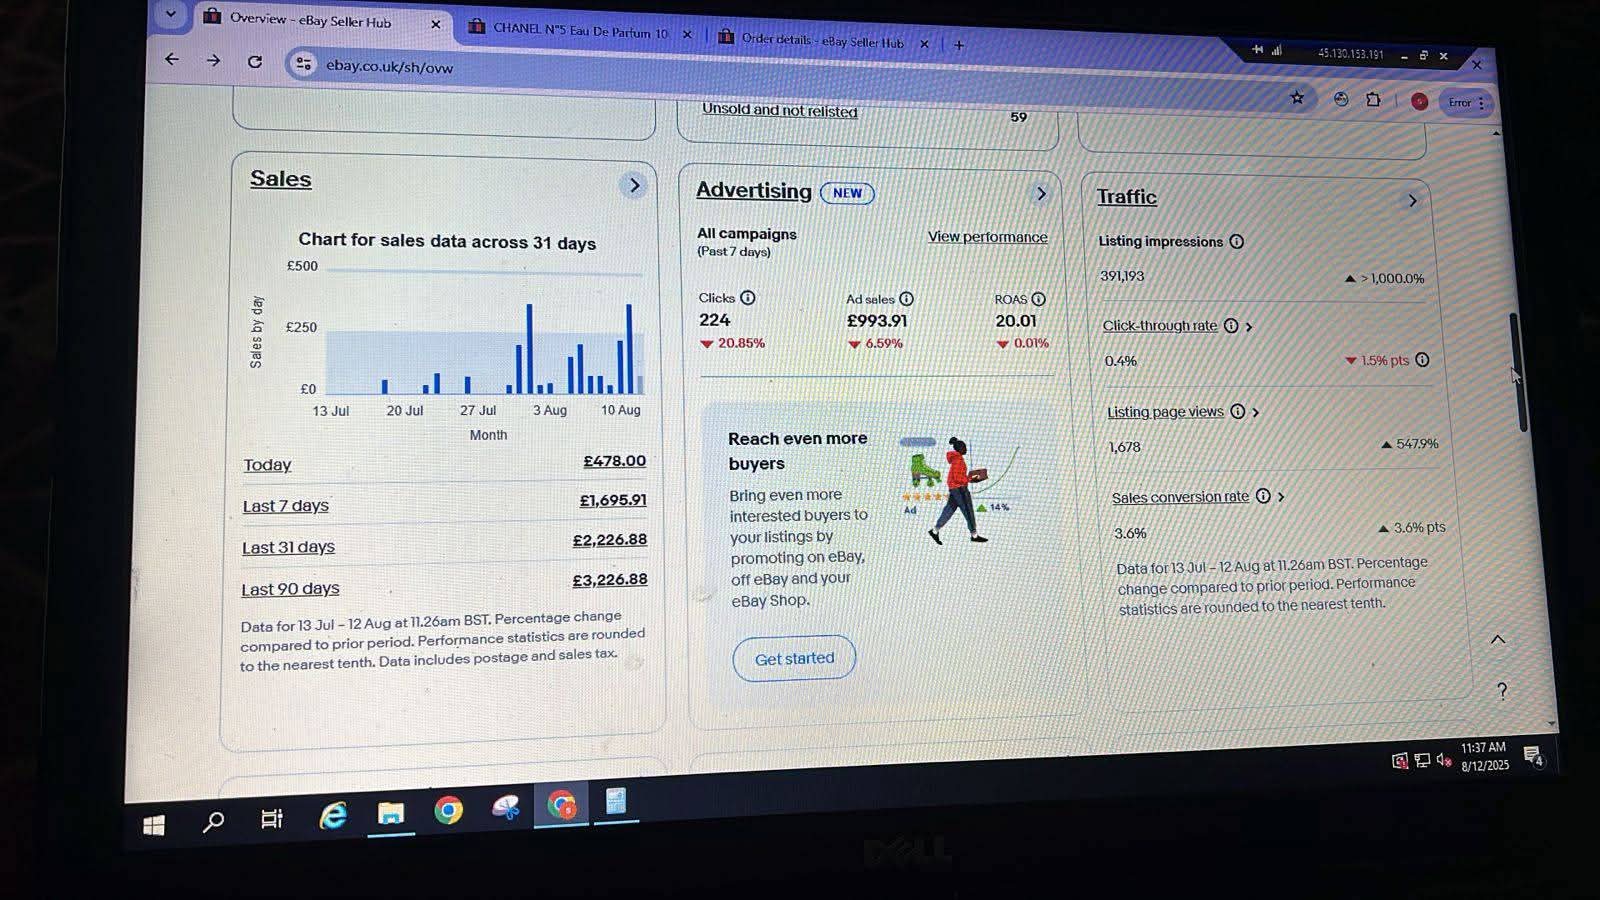Viewport: 1600px width, 900px height.
Task: Click the help question mark icon
Action: click(1501, 691)
